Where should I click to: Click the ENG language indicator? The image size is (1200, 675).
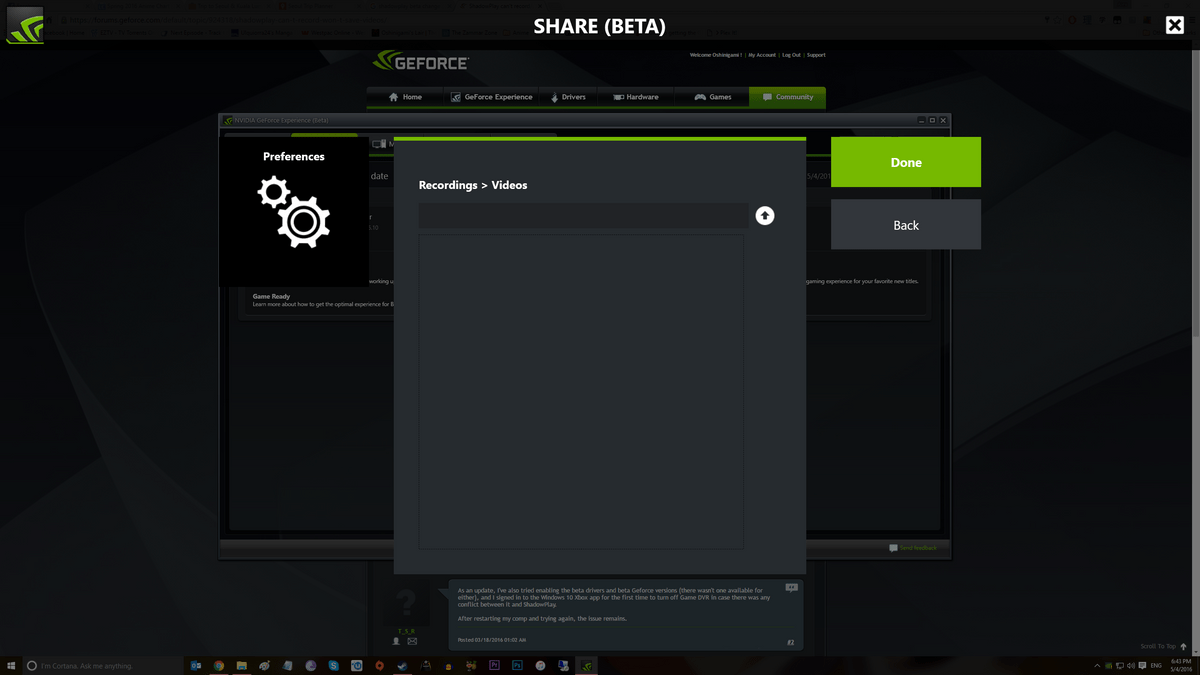[x=1156, y=665]
